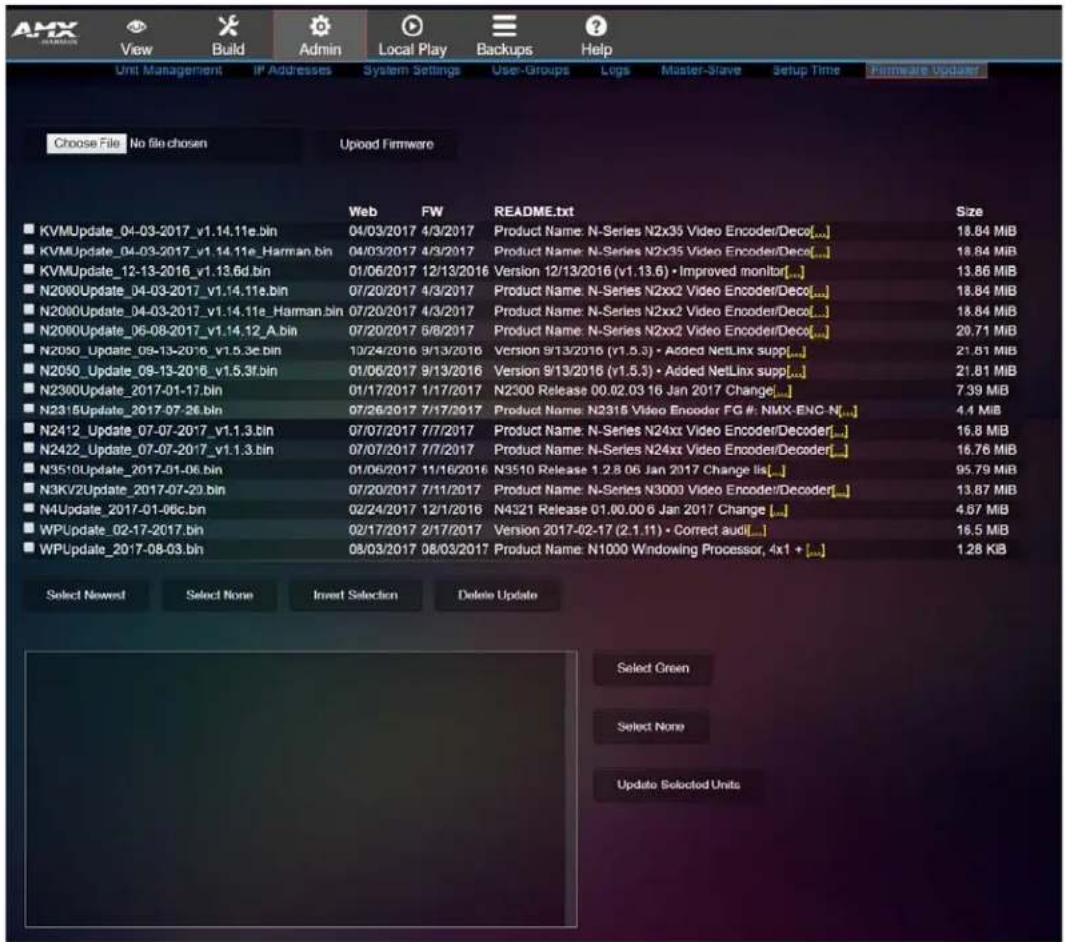Check the KVMUpdate_04-03-2017_v1.14.11e.bin checkbox

click(x=29, y=230)
